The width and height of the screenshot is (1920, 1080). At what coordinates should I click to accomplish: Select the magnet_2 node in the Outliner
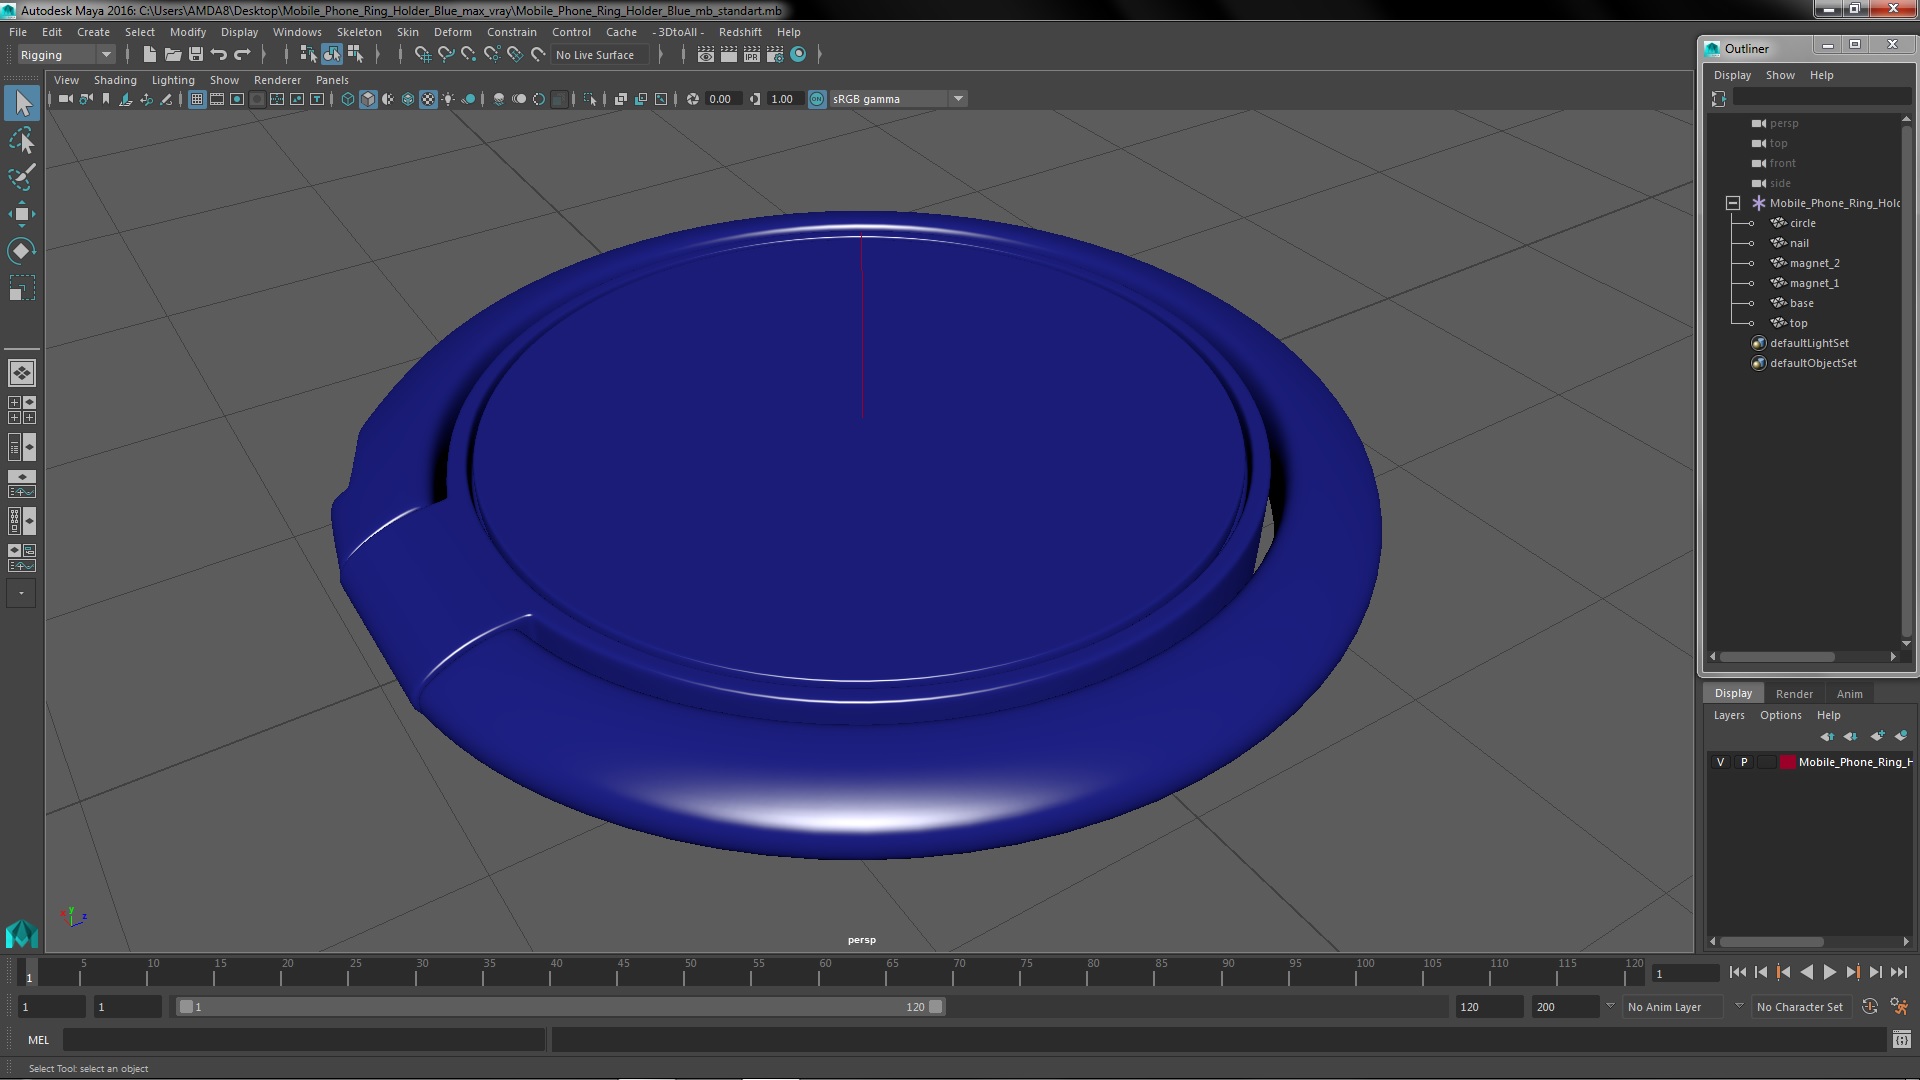(x=1814, y=263)
